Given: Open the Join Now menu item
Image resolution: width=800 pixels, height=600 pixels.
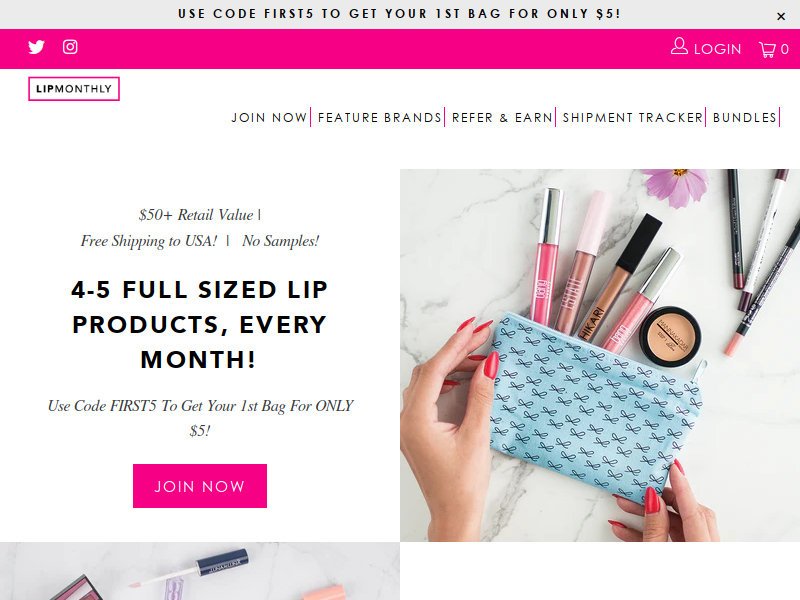Looking at the screenshot, I should coord(269,118).
